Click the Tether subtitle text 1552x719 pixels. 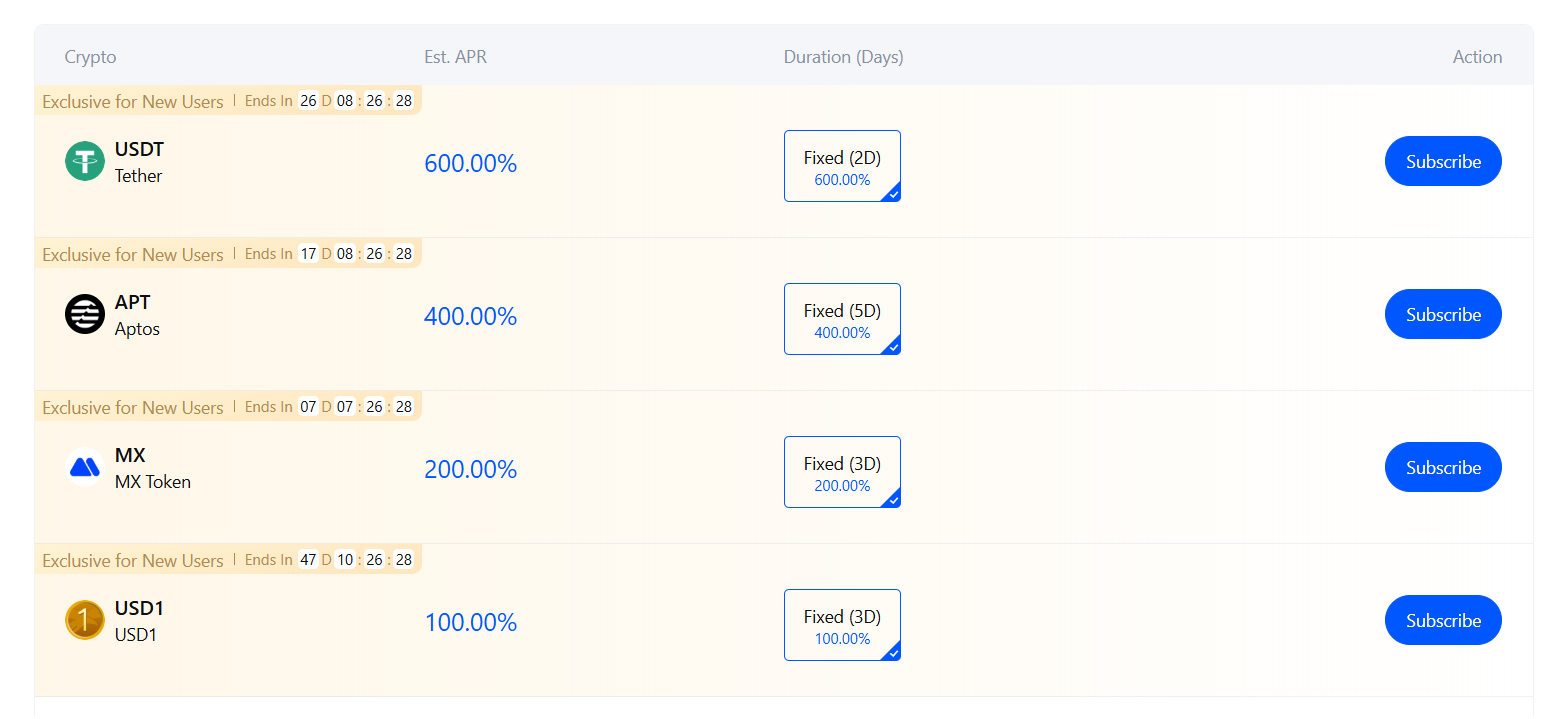(x=138, y=176)
